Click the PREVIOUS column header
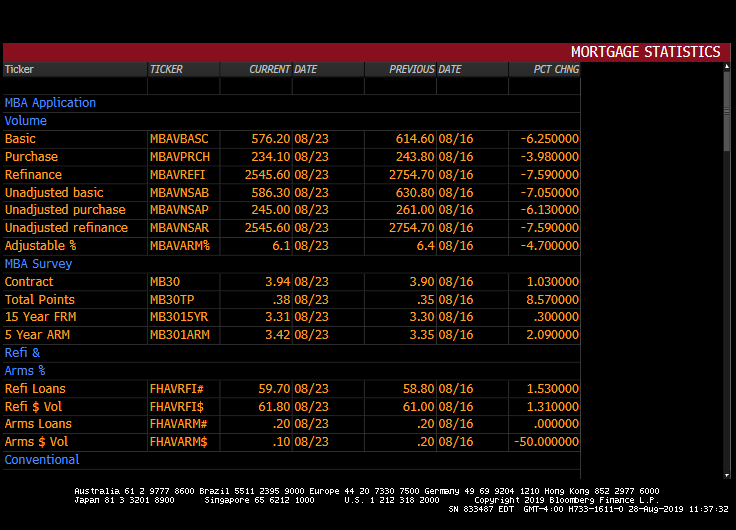Image resolution: width=736 pixels, height=530 pixels. pyautogui.click(x=412, y=69)
